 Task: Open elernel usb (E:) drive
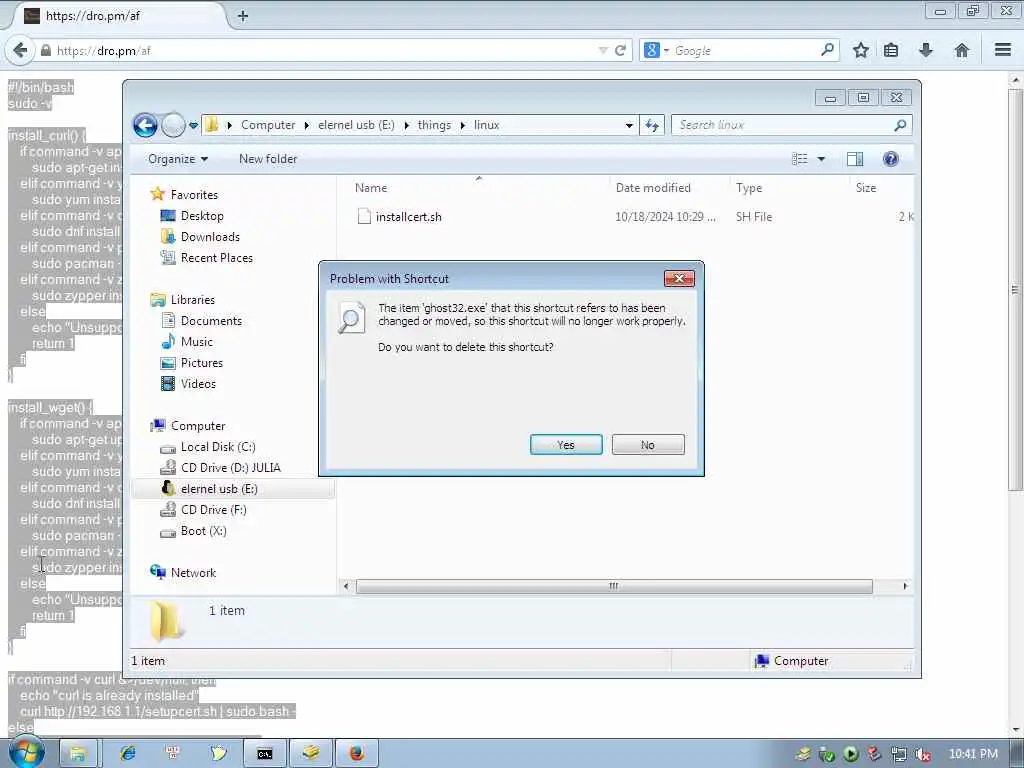pos(219,488)
